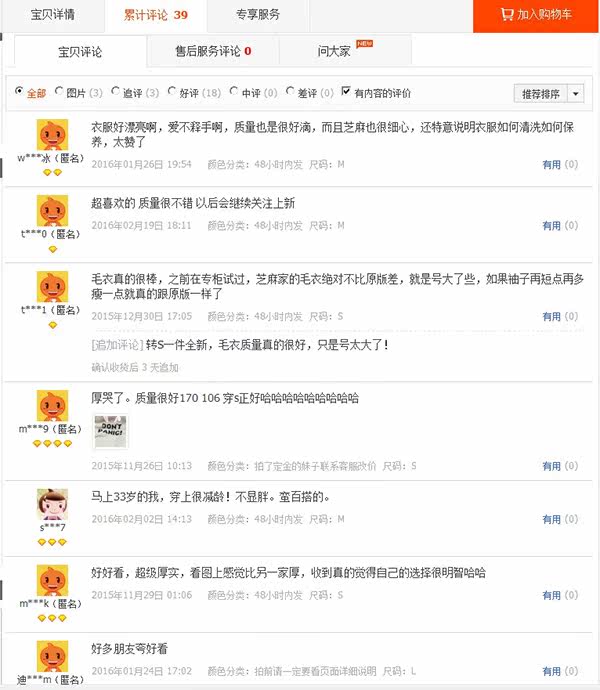Click the shopping cart icon in orange button
The image size is (600, 690).
507,14
